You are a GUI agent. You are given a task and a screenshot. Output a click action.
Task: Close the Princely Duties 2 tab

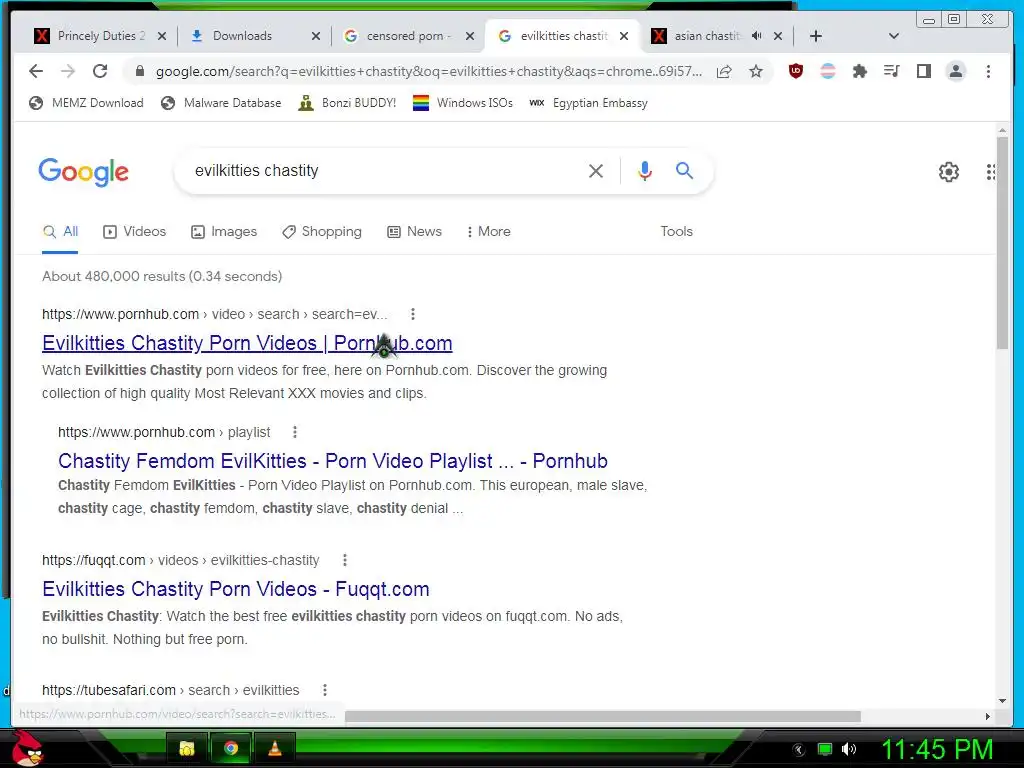(162, 36)
